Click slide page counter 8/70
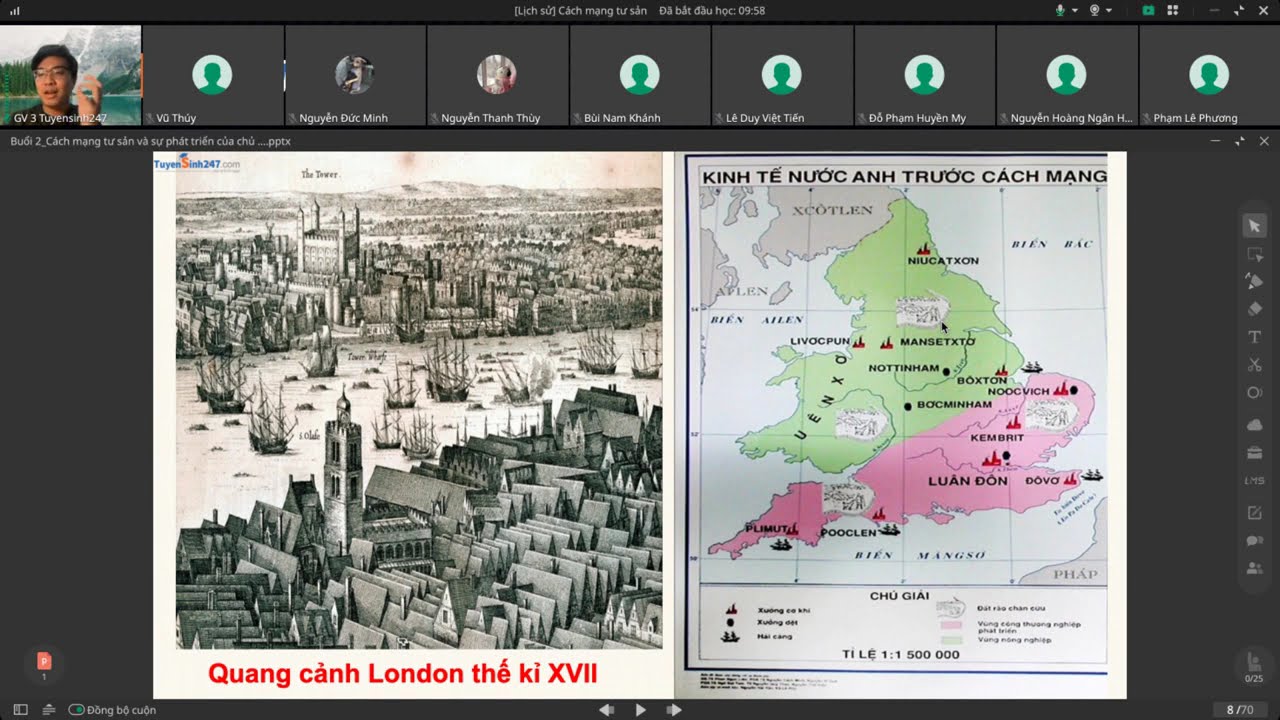This screenshot has width=1280, height=720. click(1240, 709)
